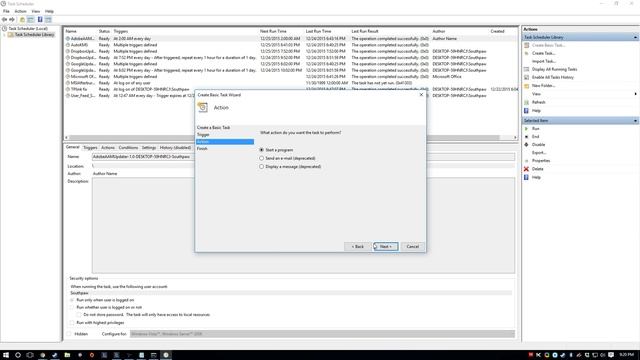Click the Windows Start button
The height and width of the screenshot is (360, 640).
point(6,355)
